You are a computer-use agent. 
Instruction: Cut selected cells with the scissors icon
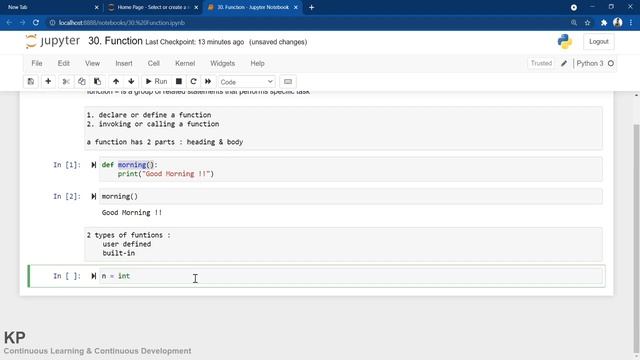[66, 82]
